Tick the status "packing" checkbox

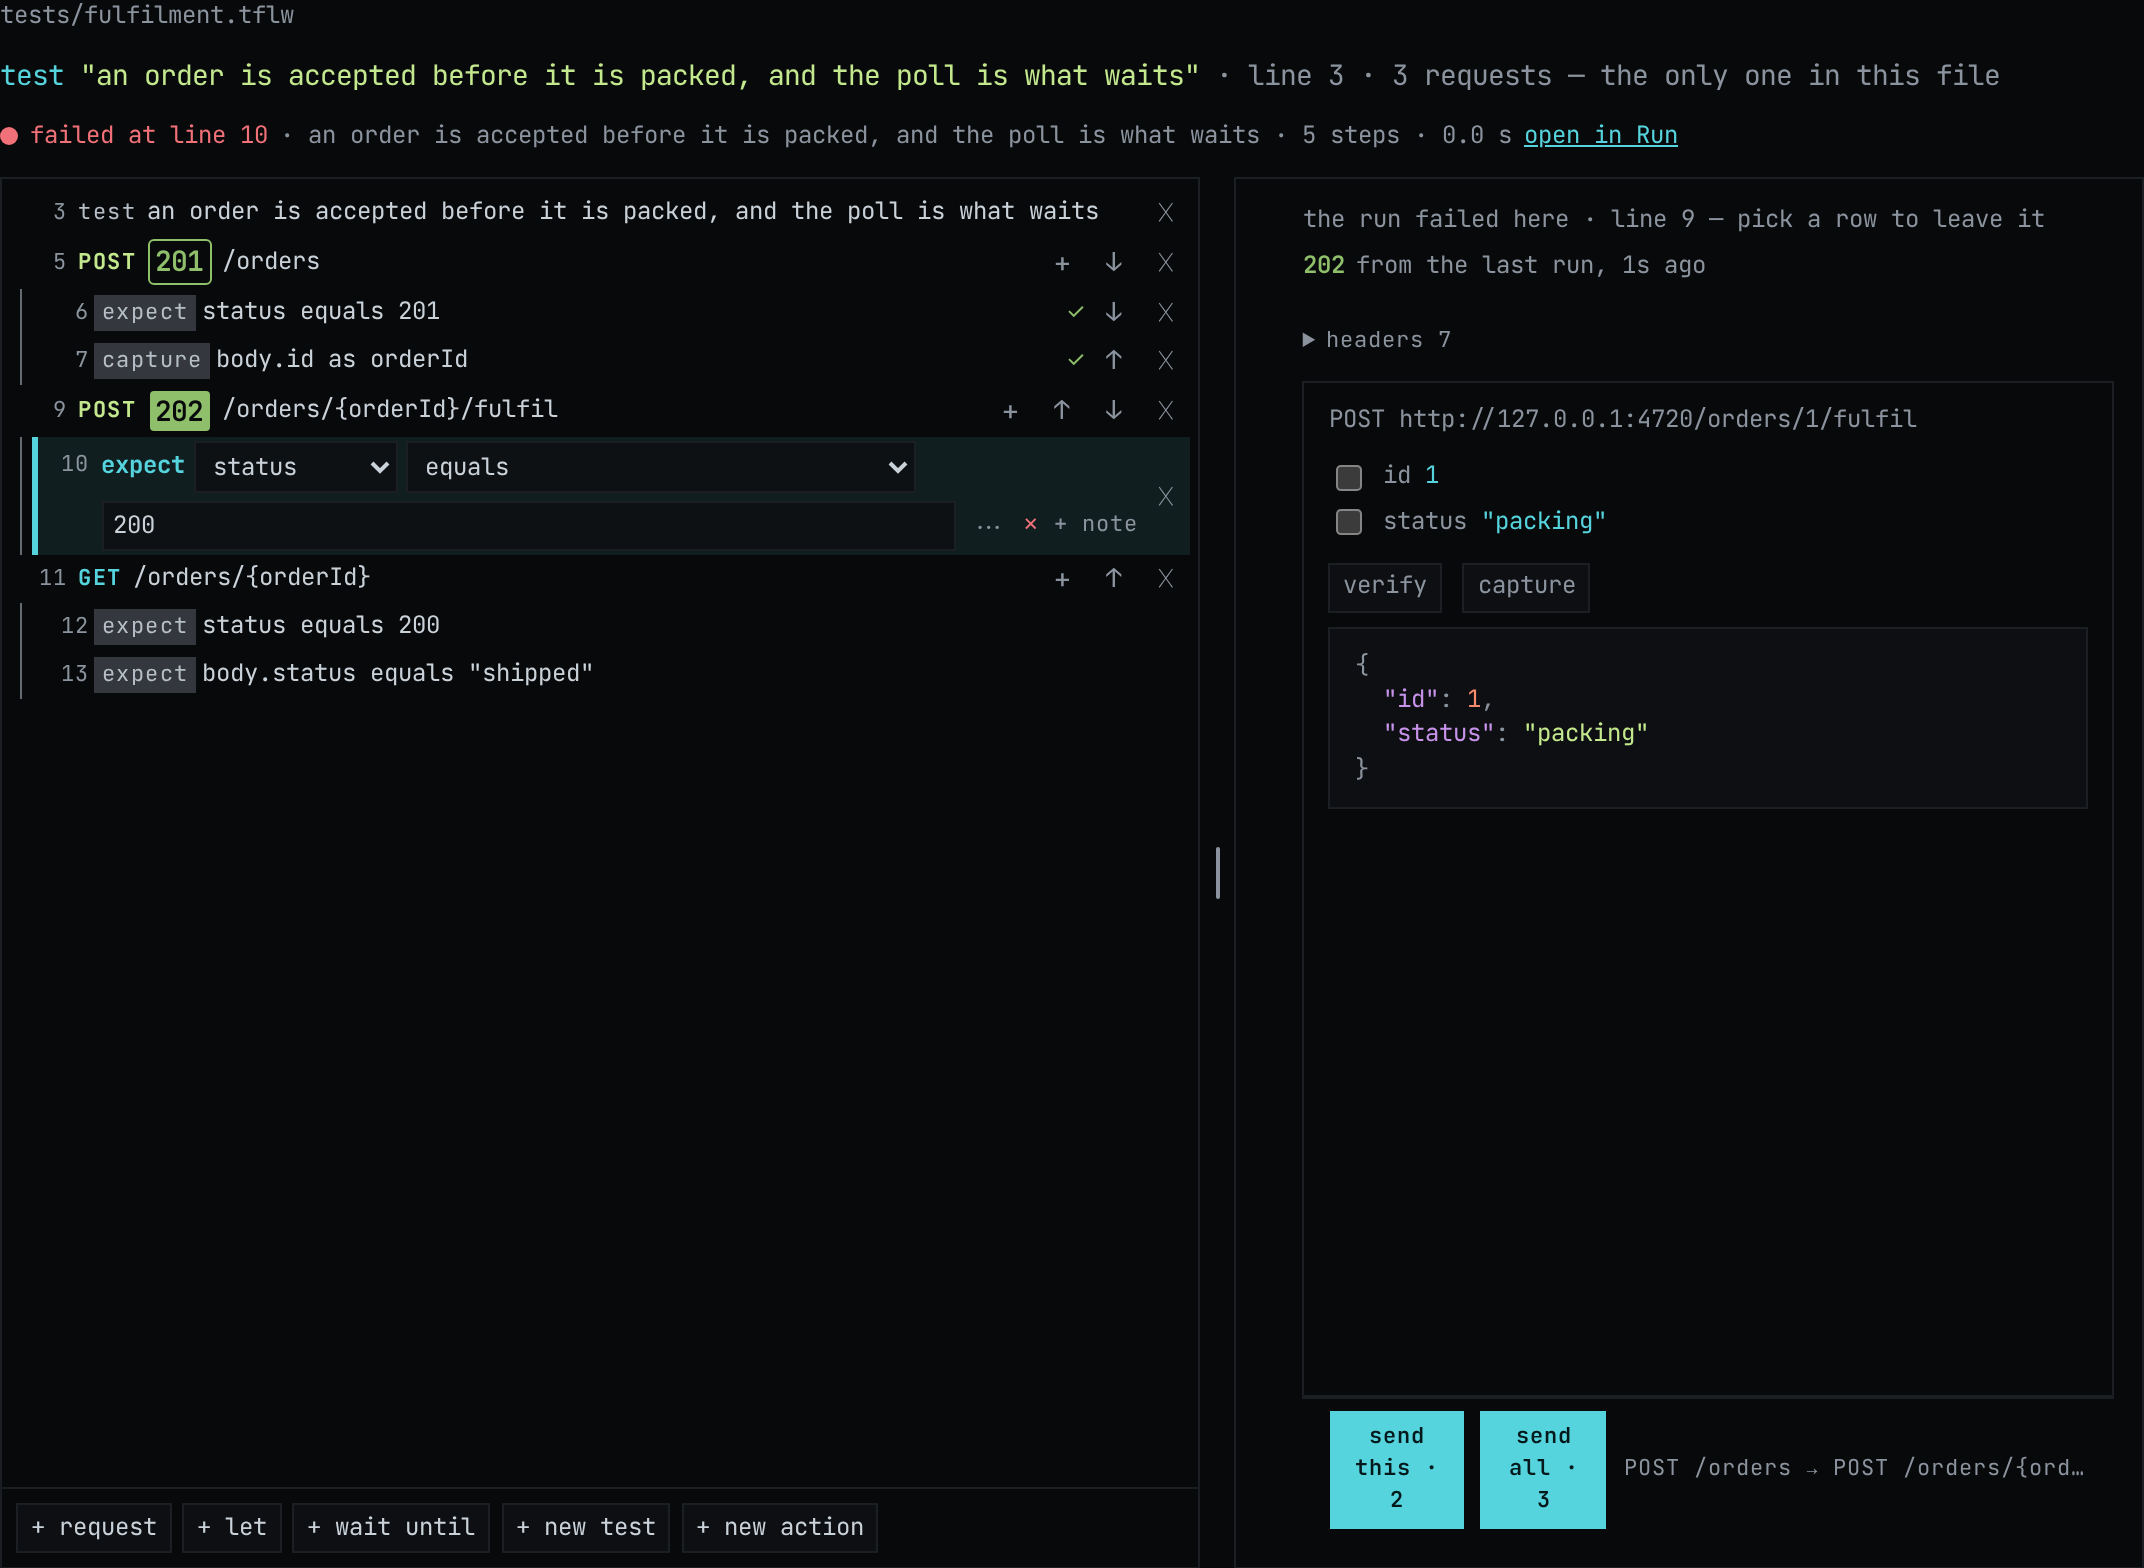[1349, 522]
